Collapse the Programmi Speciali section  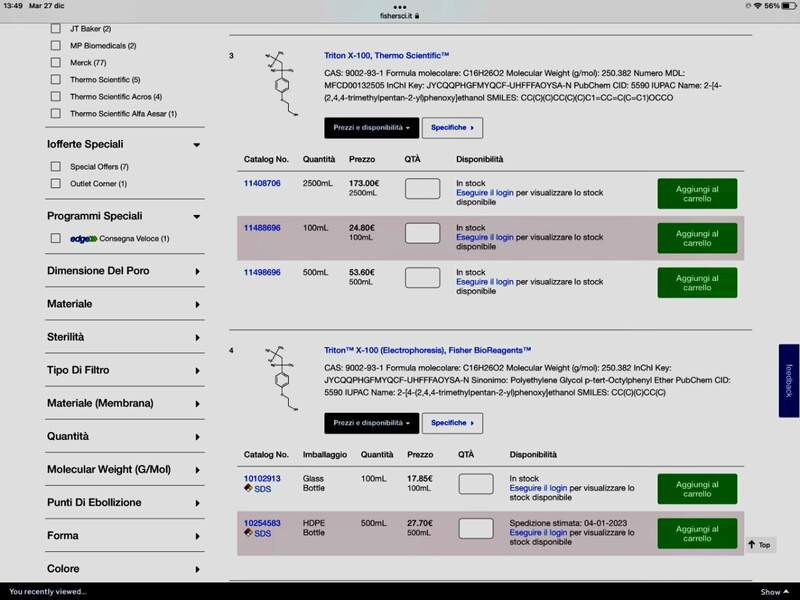coord(197,216)
